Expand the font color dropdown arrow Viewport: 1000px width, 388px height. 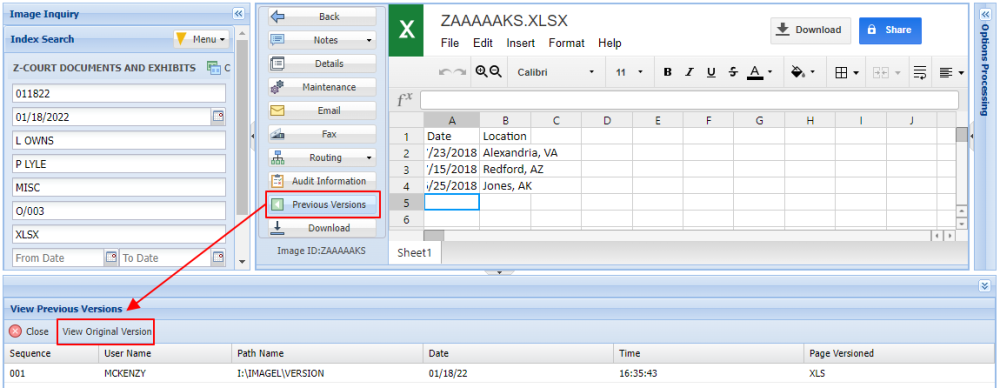click(x=770, y=72)
